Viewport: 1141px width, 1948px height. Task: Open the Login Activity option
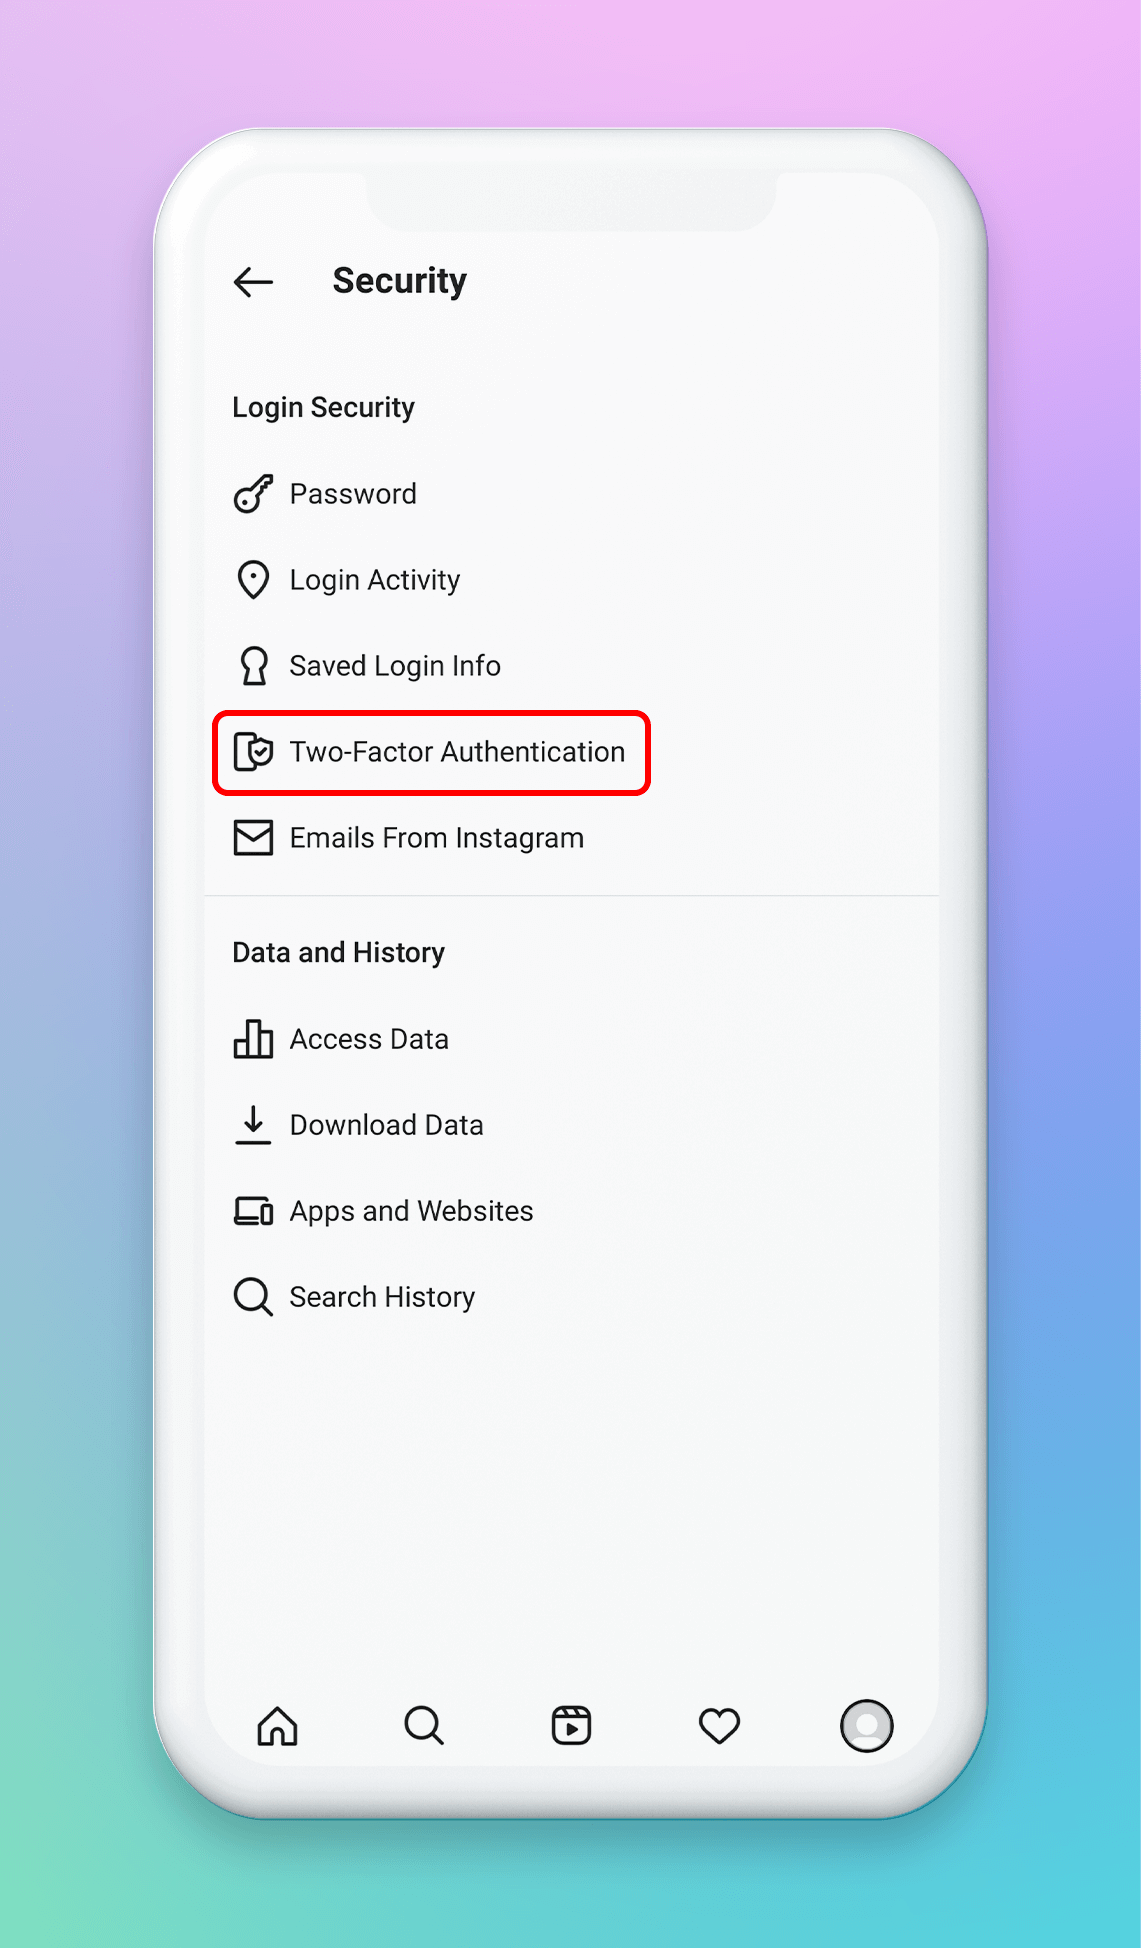pos(375,580)
